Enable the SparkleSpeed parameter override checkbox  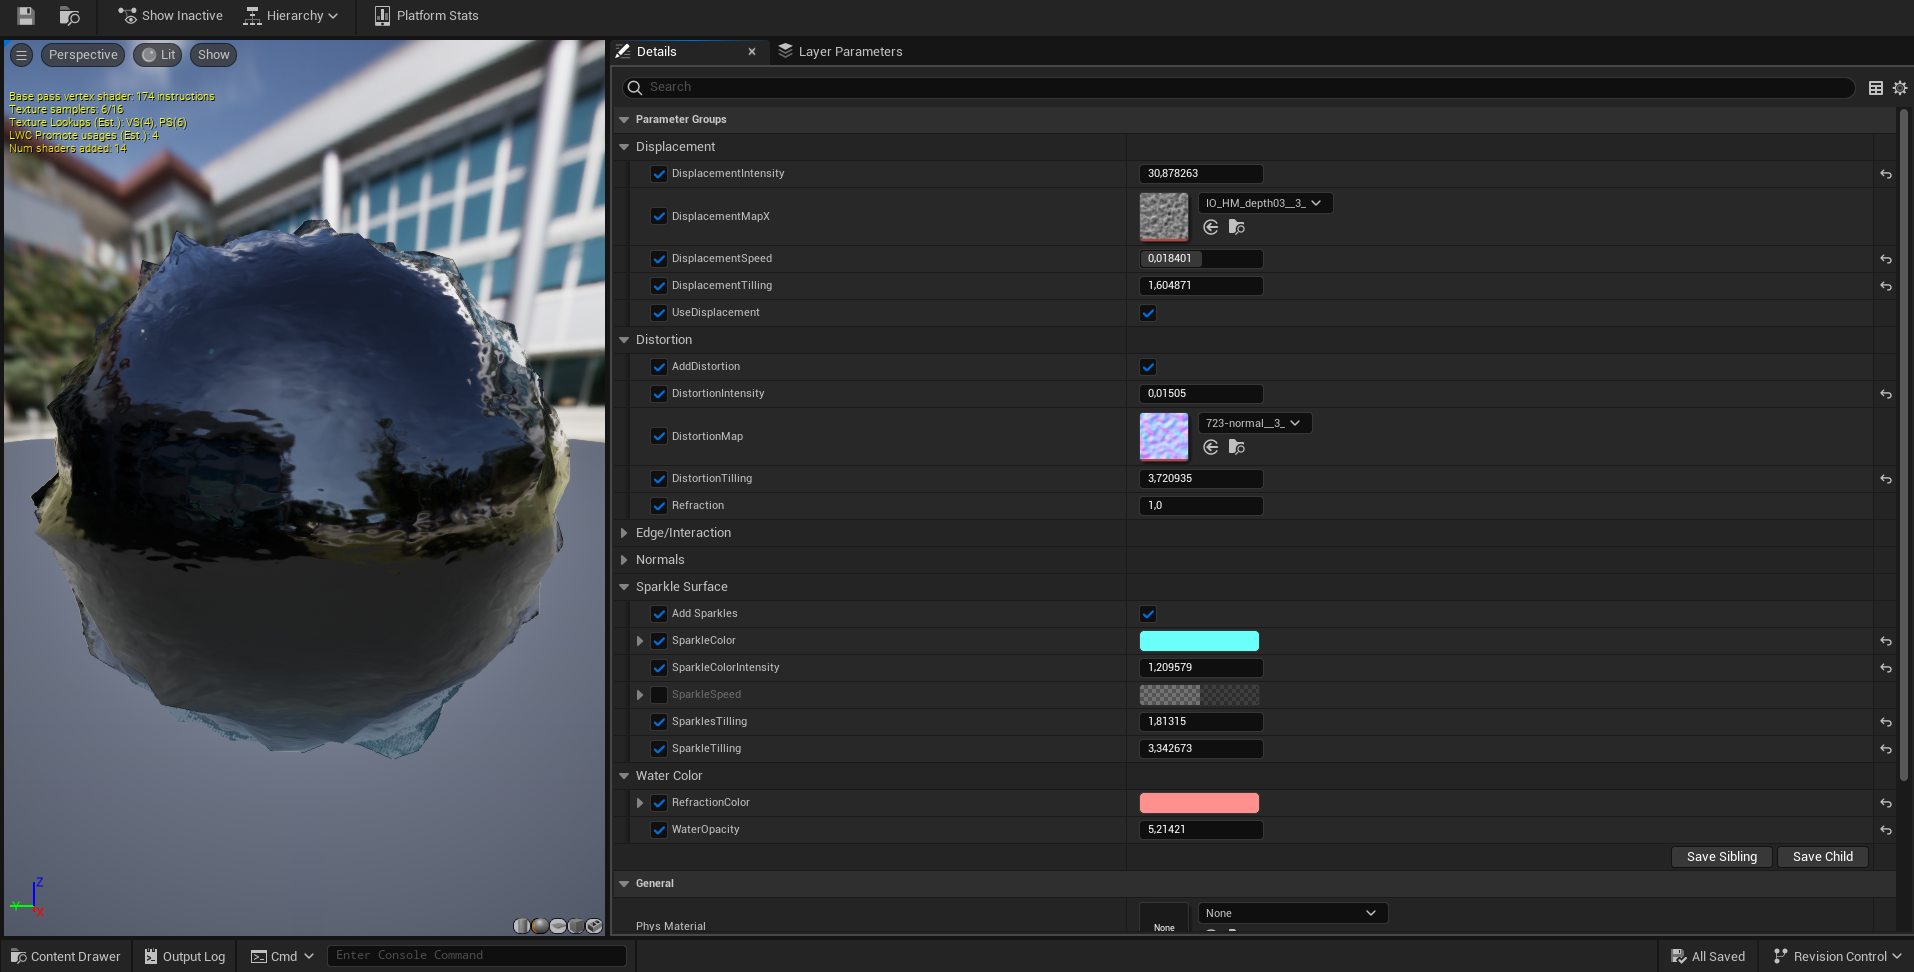pyautogui.click(x=659, y=695)
